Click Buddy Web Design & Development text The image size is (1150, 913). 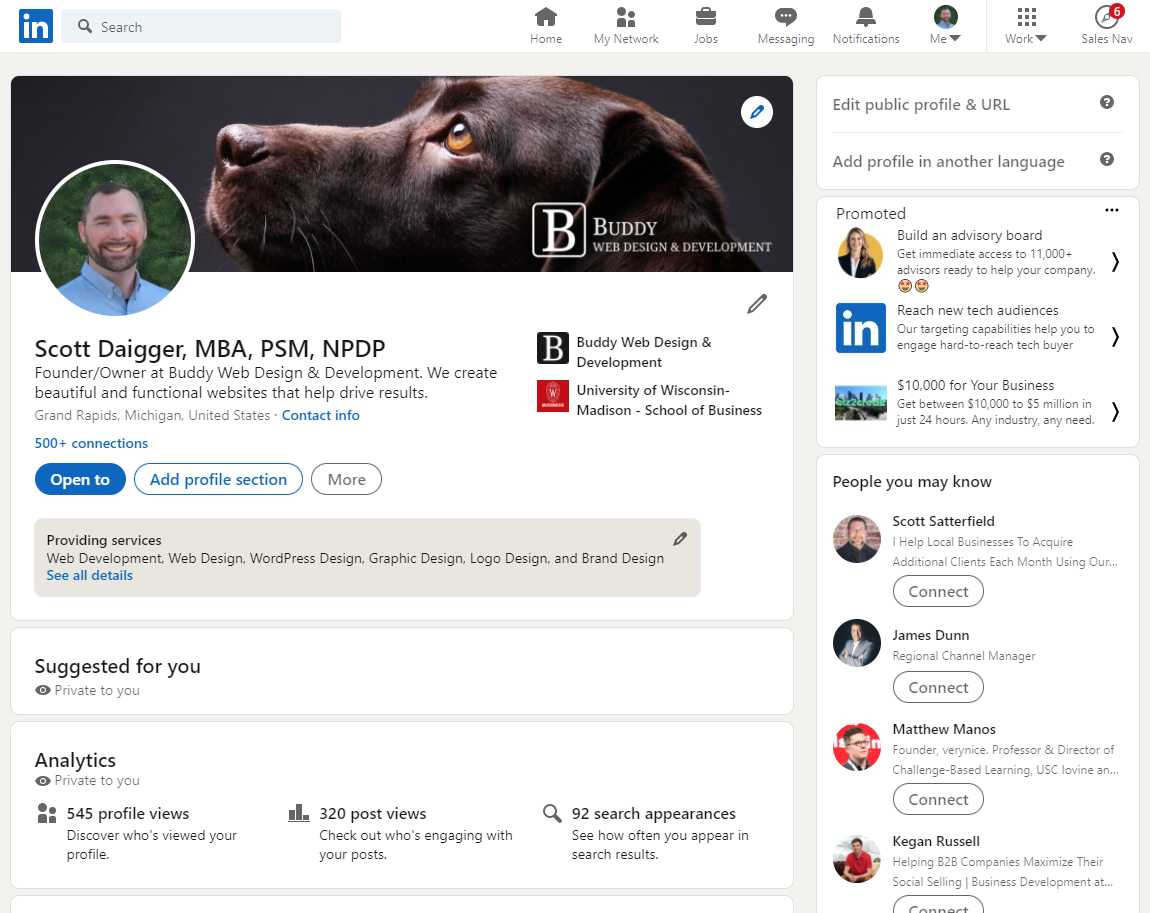coord(644,352)
